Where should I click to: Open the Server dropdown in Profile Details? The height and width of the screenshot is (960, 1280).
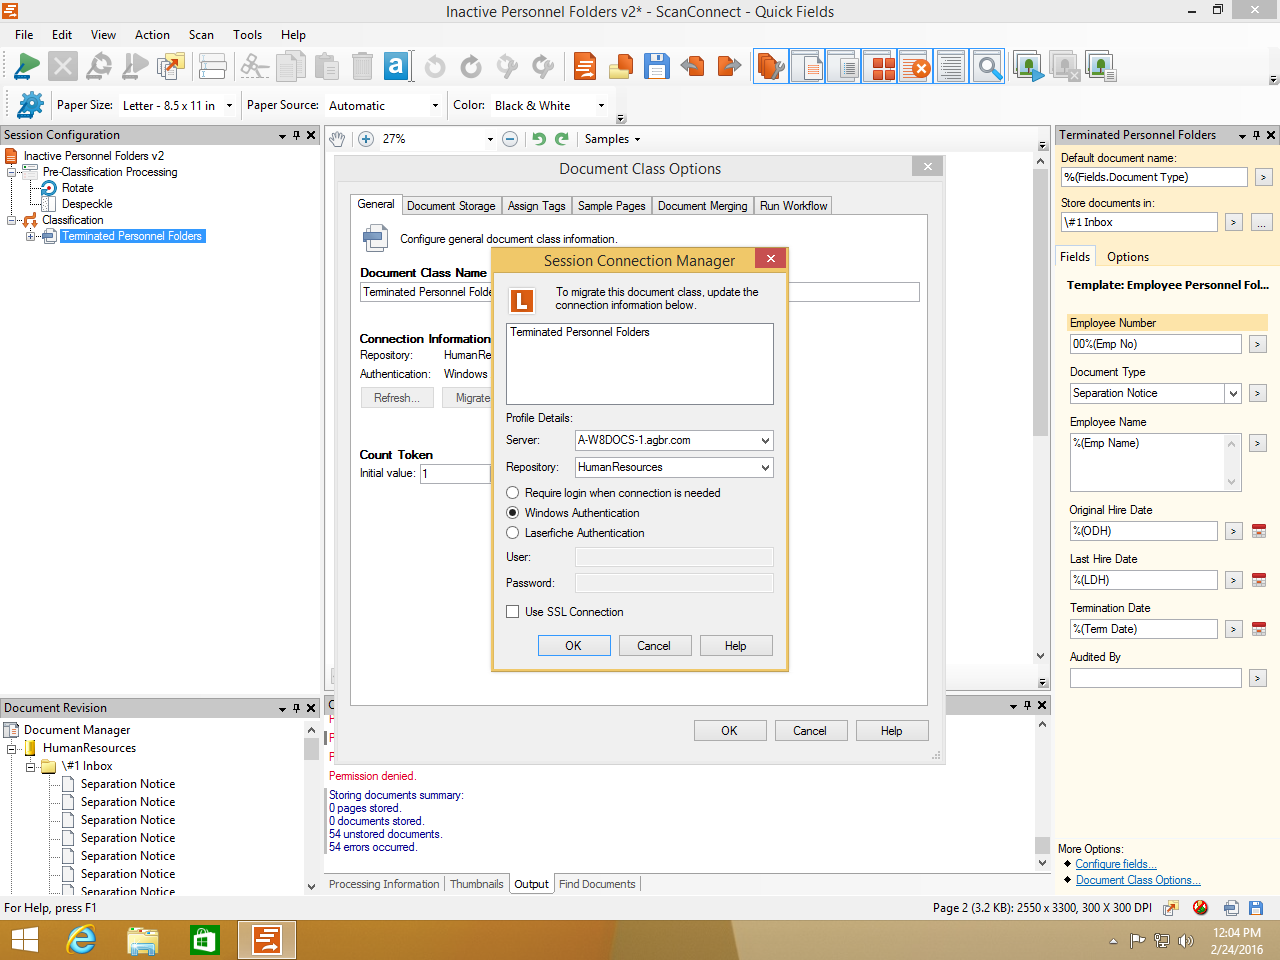(765, 440)
